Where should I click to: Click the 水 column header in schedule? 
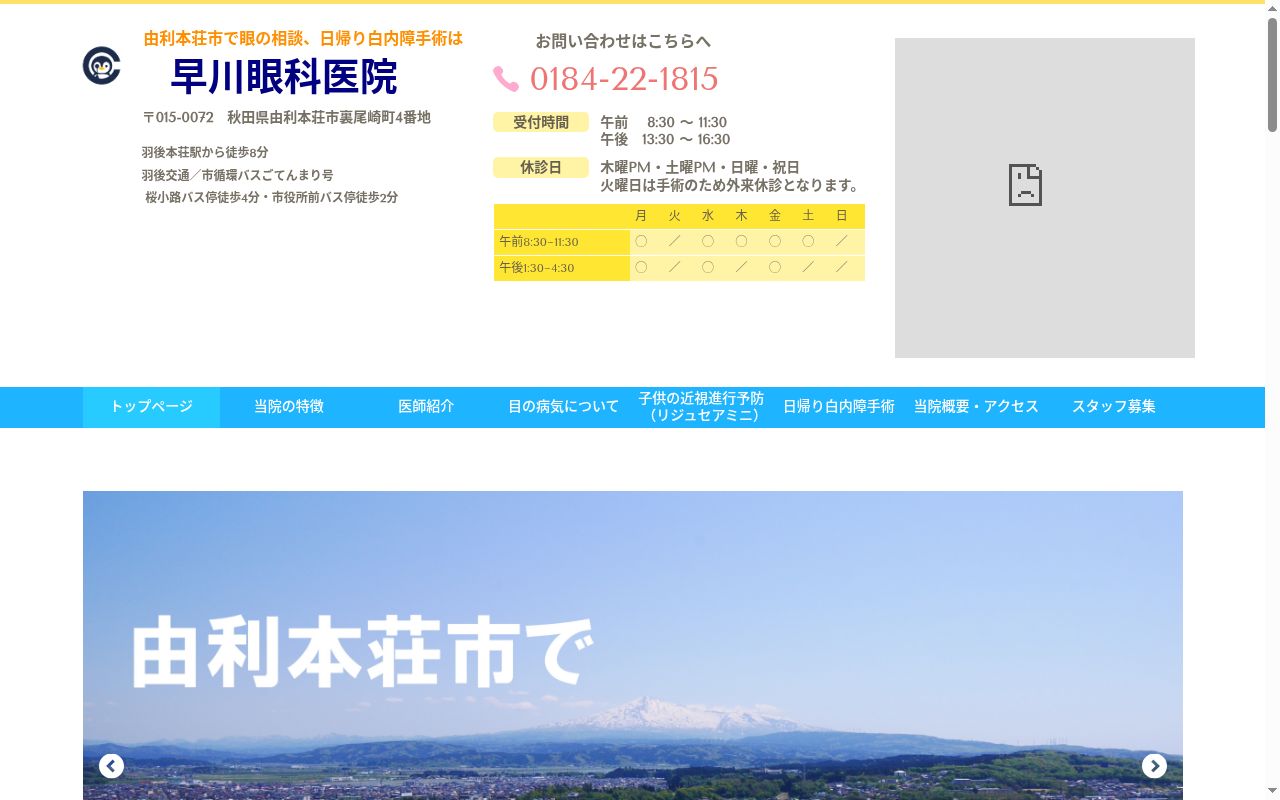click(708, 216)
